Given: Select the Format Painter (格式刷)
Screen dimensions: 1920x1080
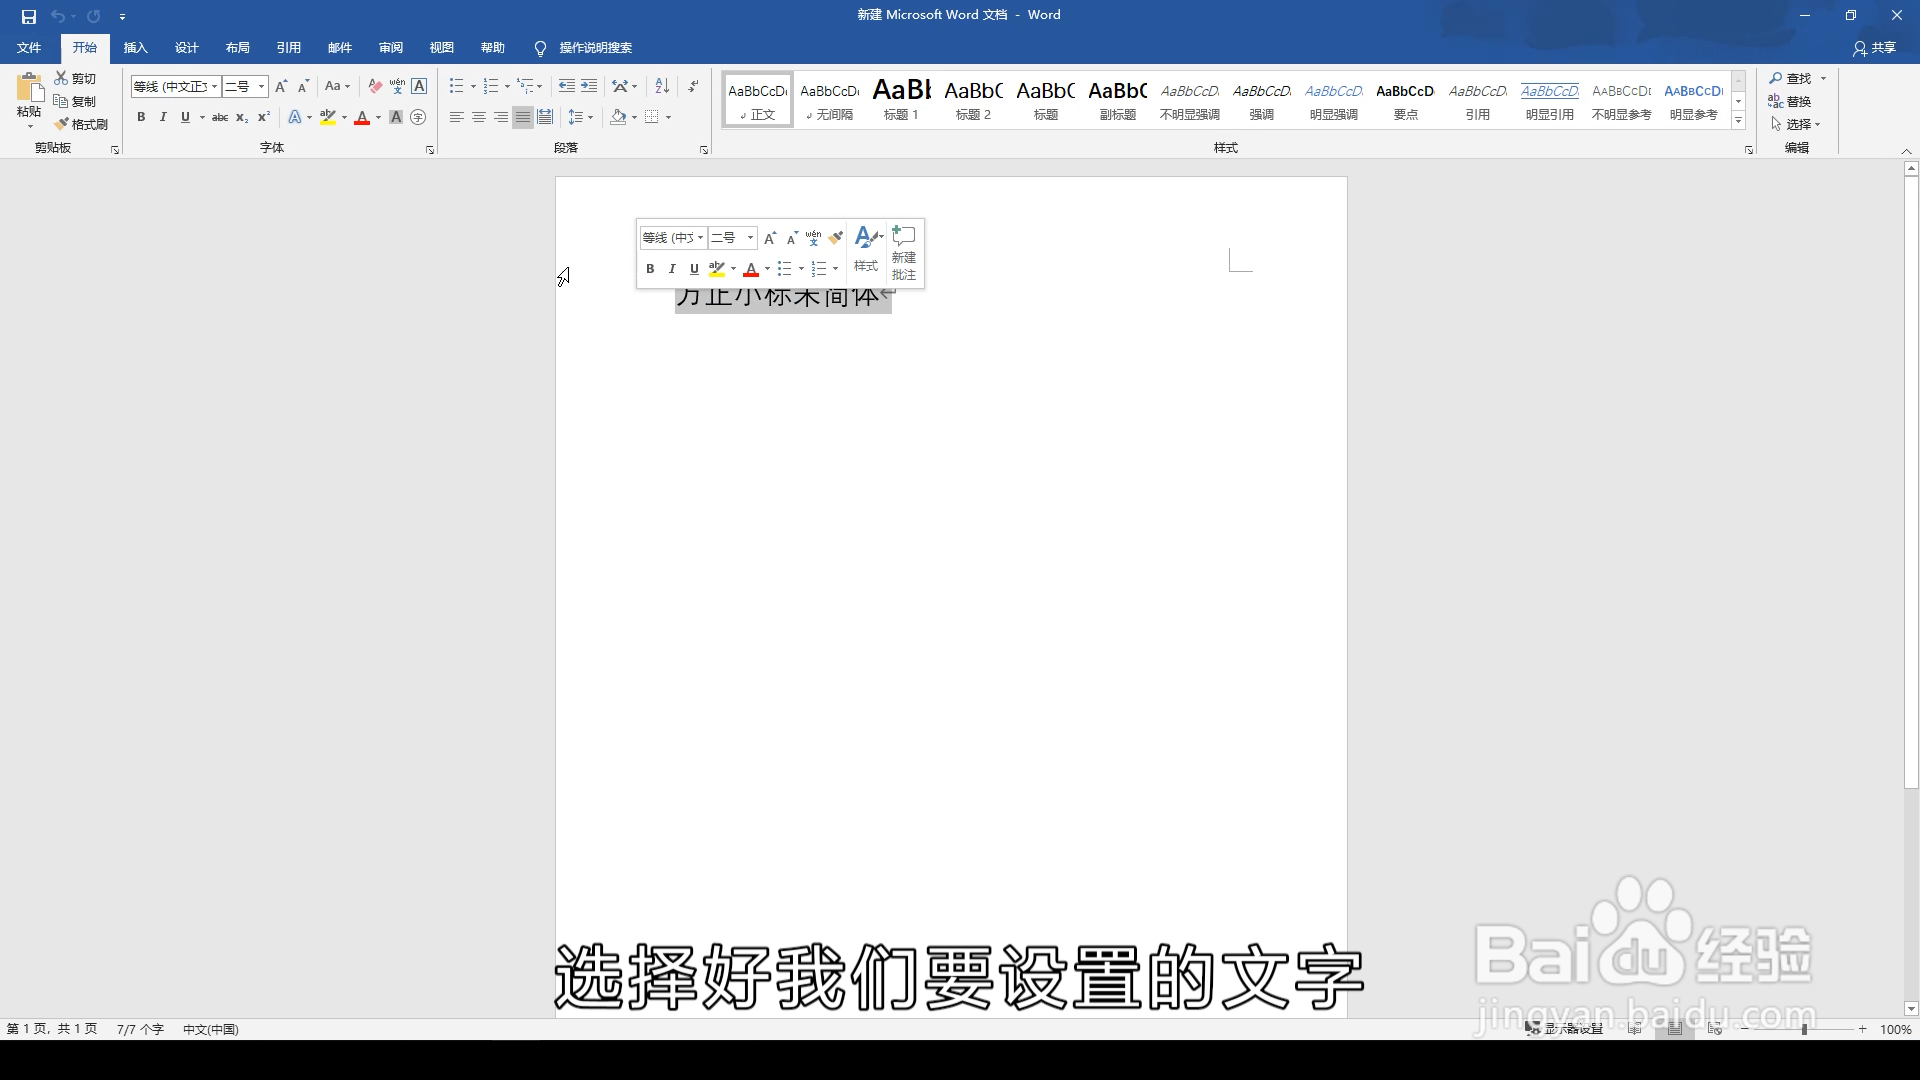Looking at the screenshot, I should tap(81, 124).
